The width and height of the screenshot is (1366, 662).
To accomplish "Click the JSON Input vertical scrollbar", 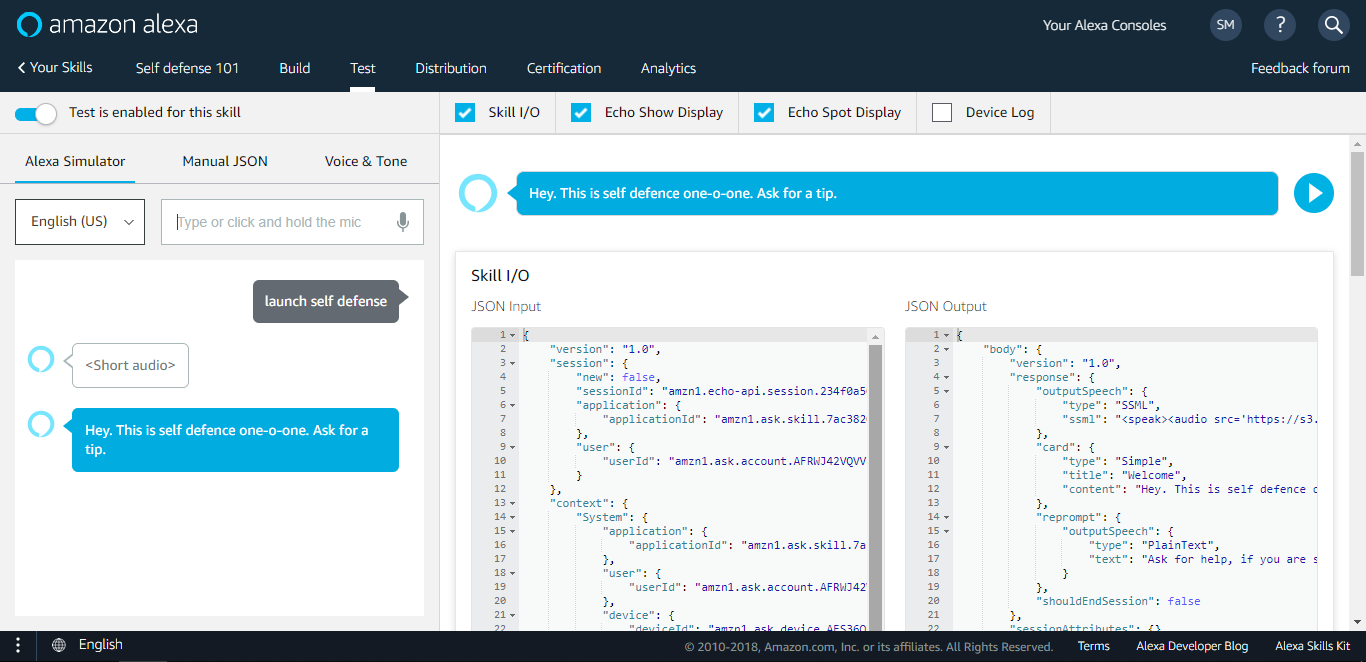I will (876, 485).
